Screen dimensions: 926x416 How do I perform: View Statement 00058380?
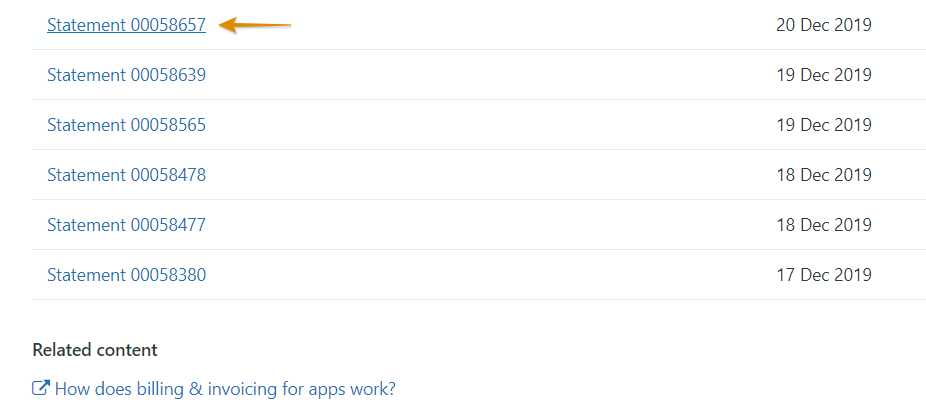pyautogui.click(x=126, y=275)
